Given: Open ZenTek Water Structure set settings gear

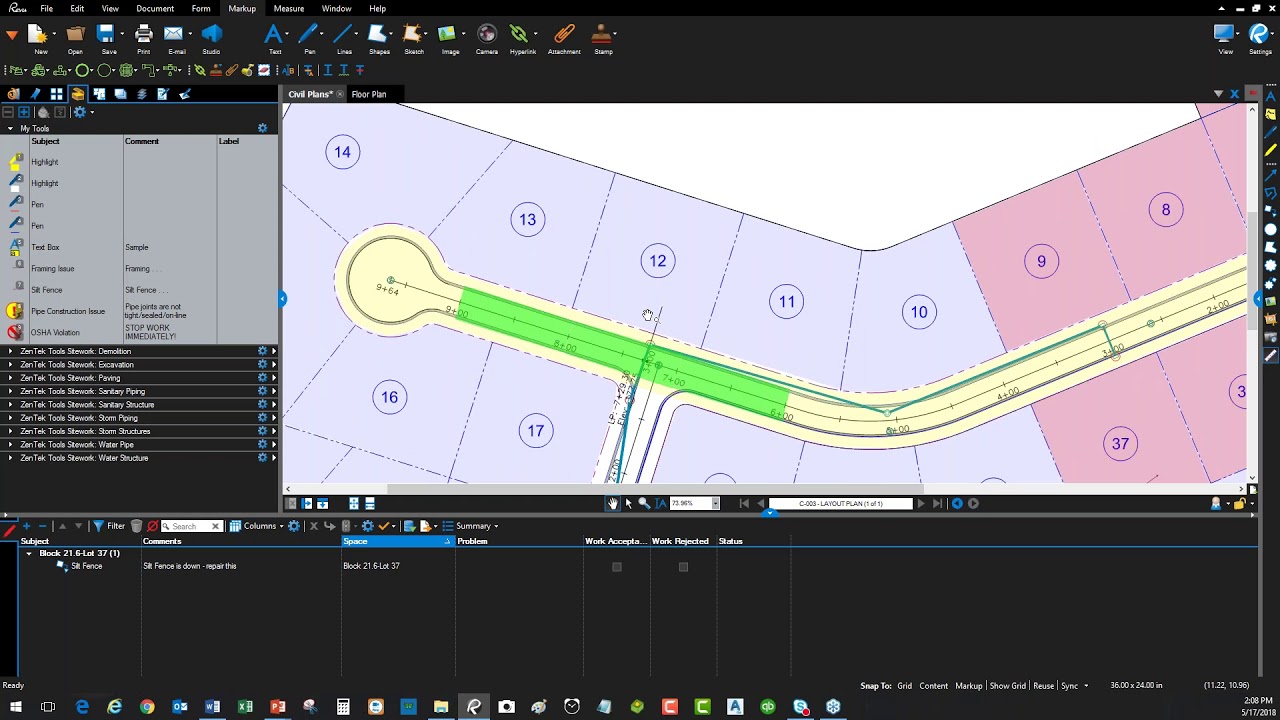Looking at the screenshot, I should 262,458.
